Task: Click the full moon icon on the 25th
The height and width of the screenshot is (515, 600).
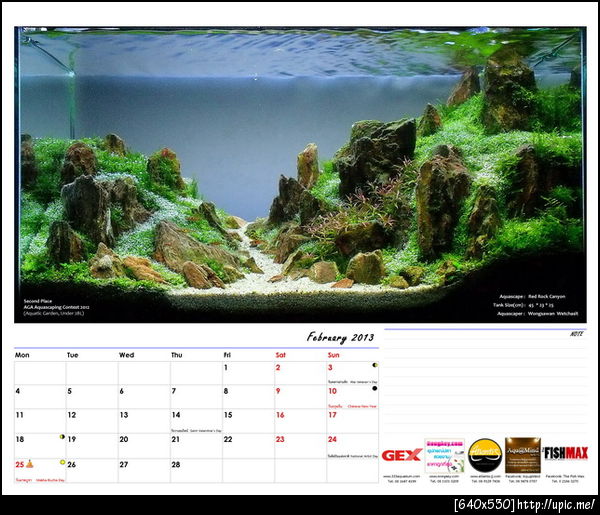Action: point(62,462)
